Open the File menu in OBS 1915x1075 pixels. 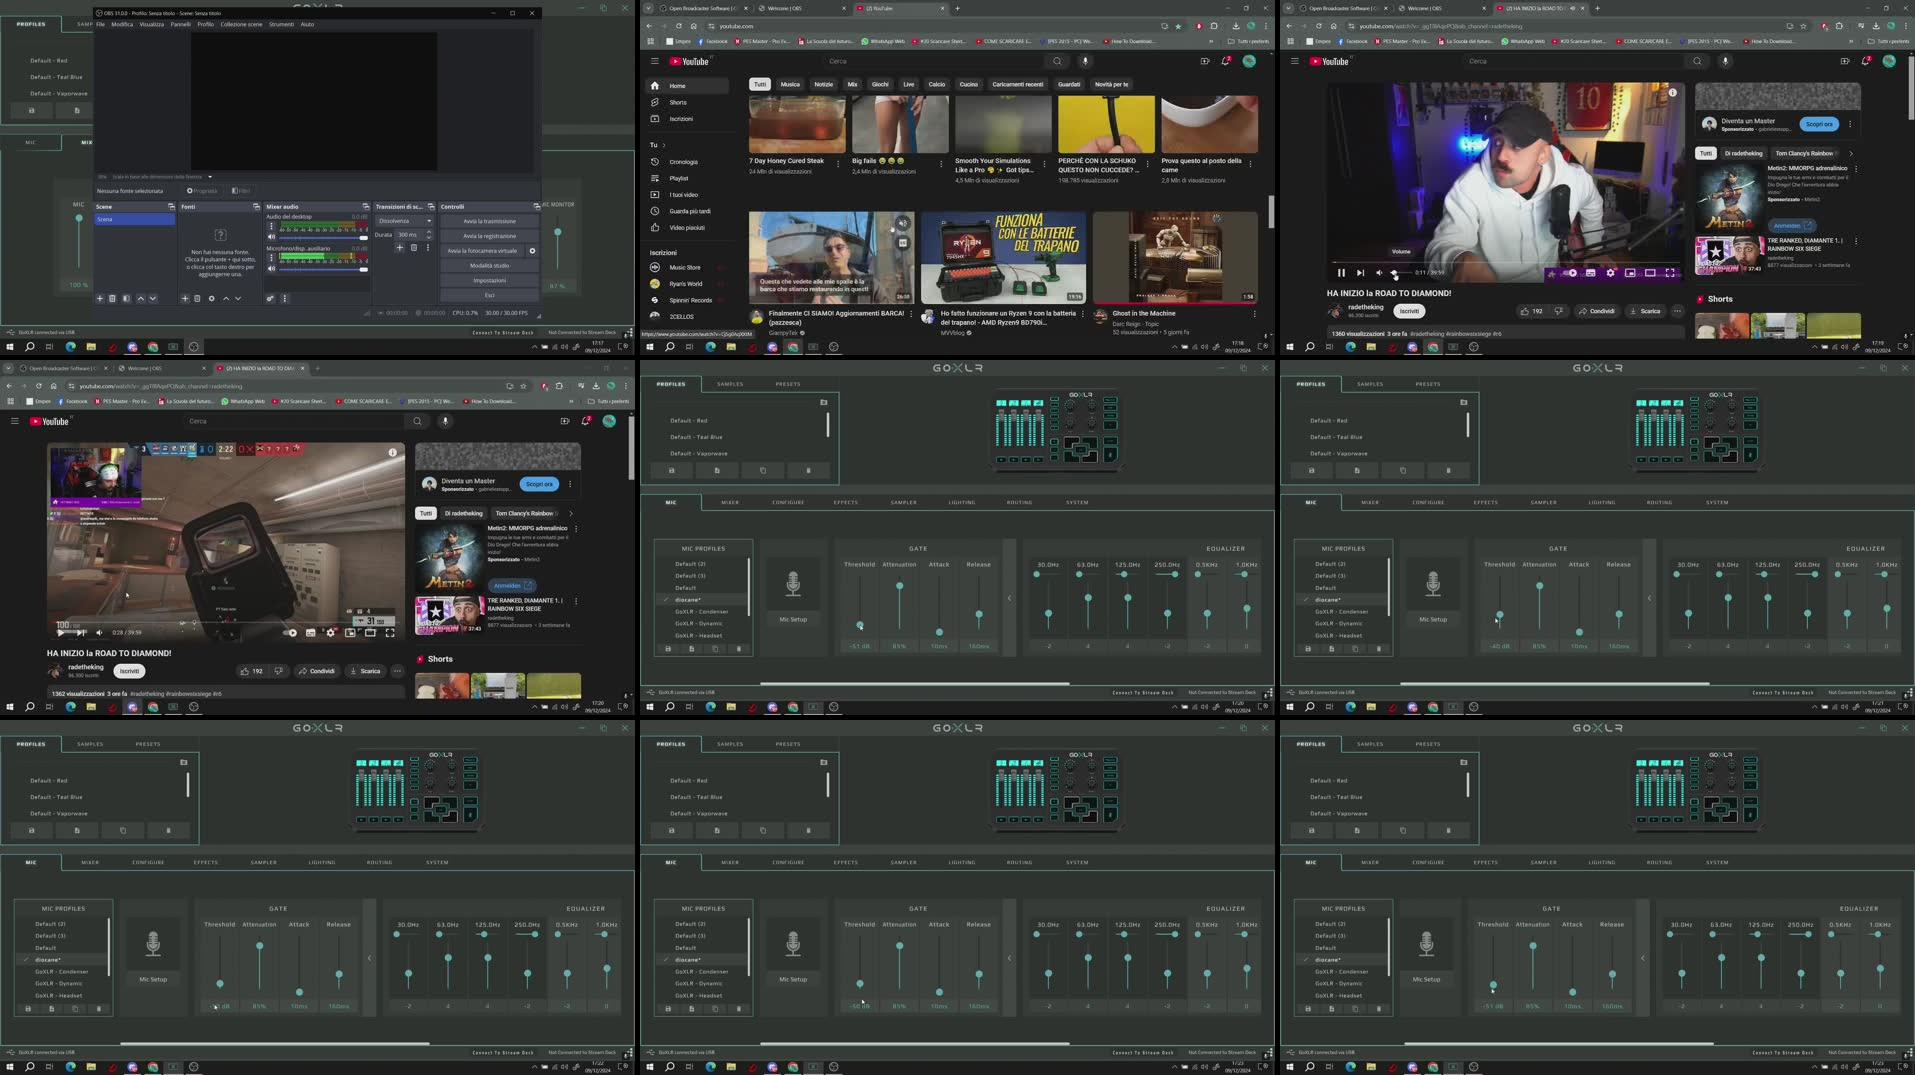pos(100,24)
